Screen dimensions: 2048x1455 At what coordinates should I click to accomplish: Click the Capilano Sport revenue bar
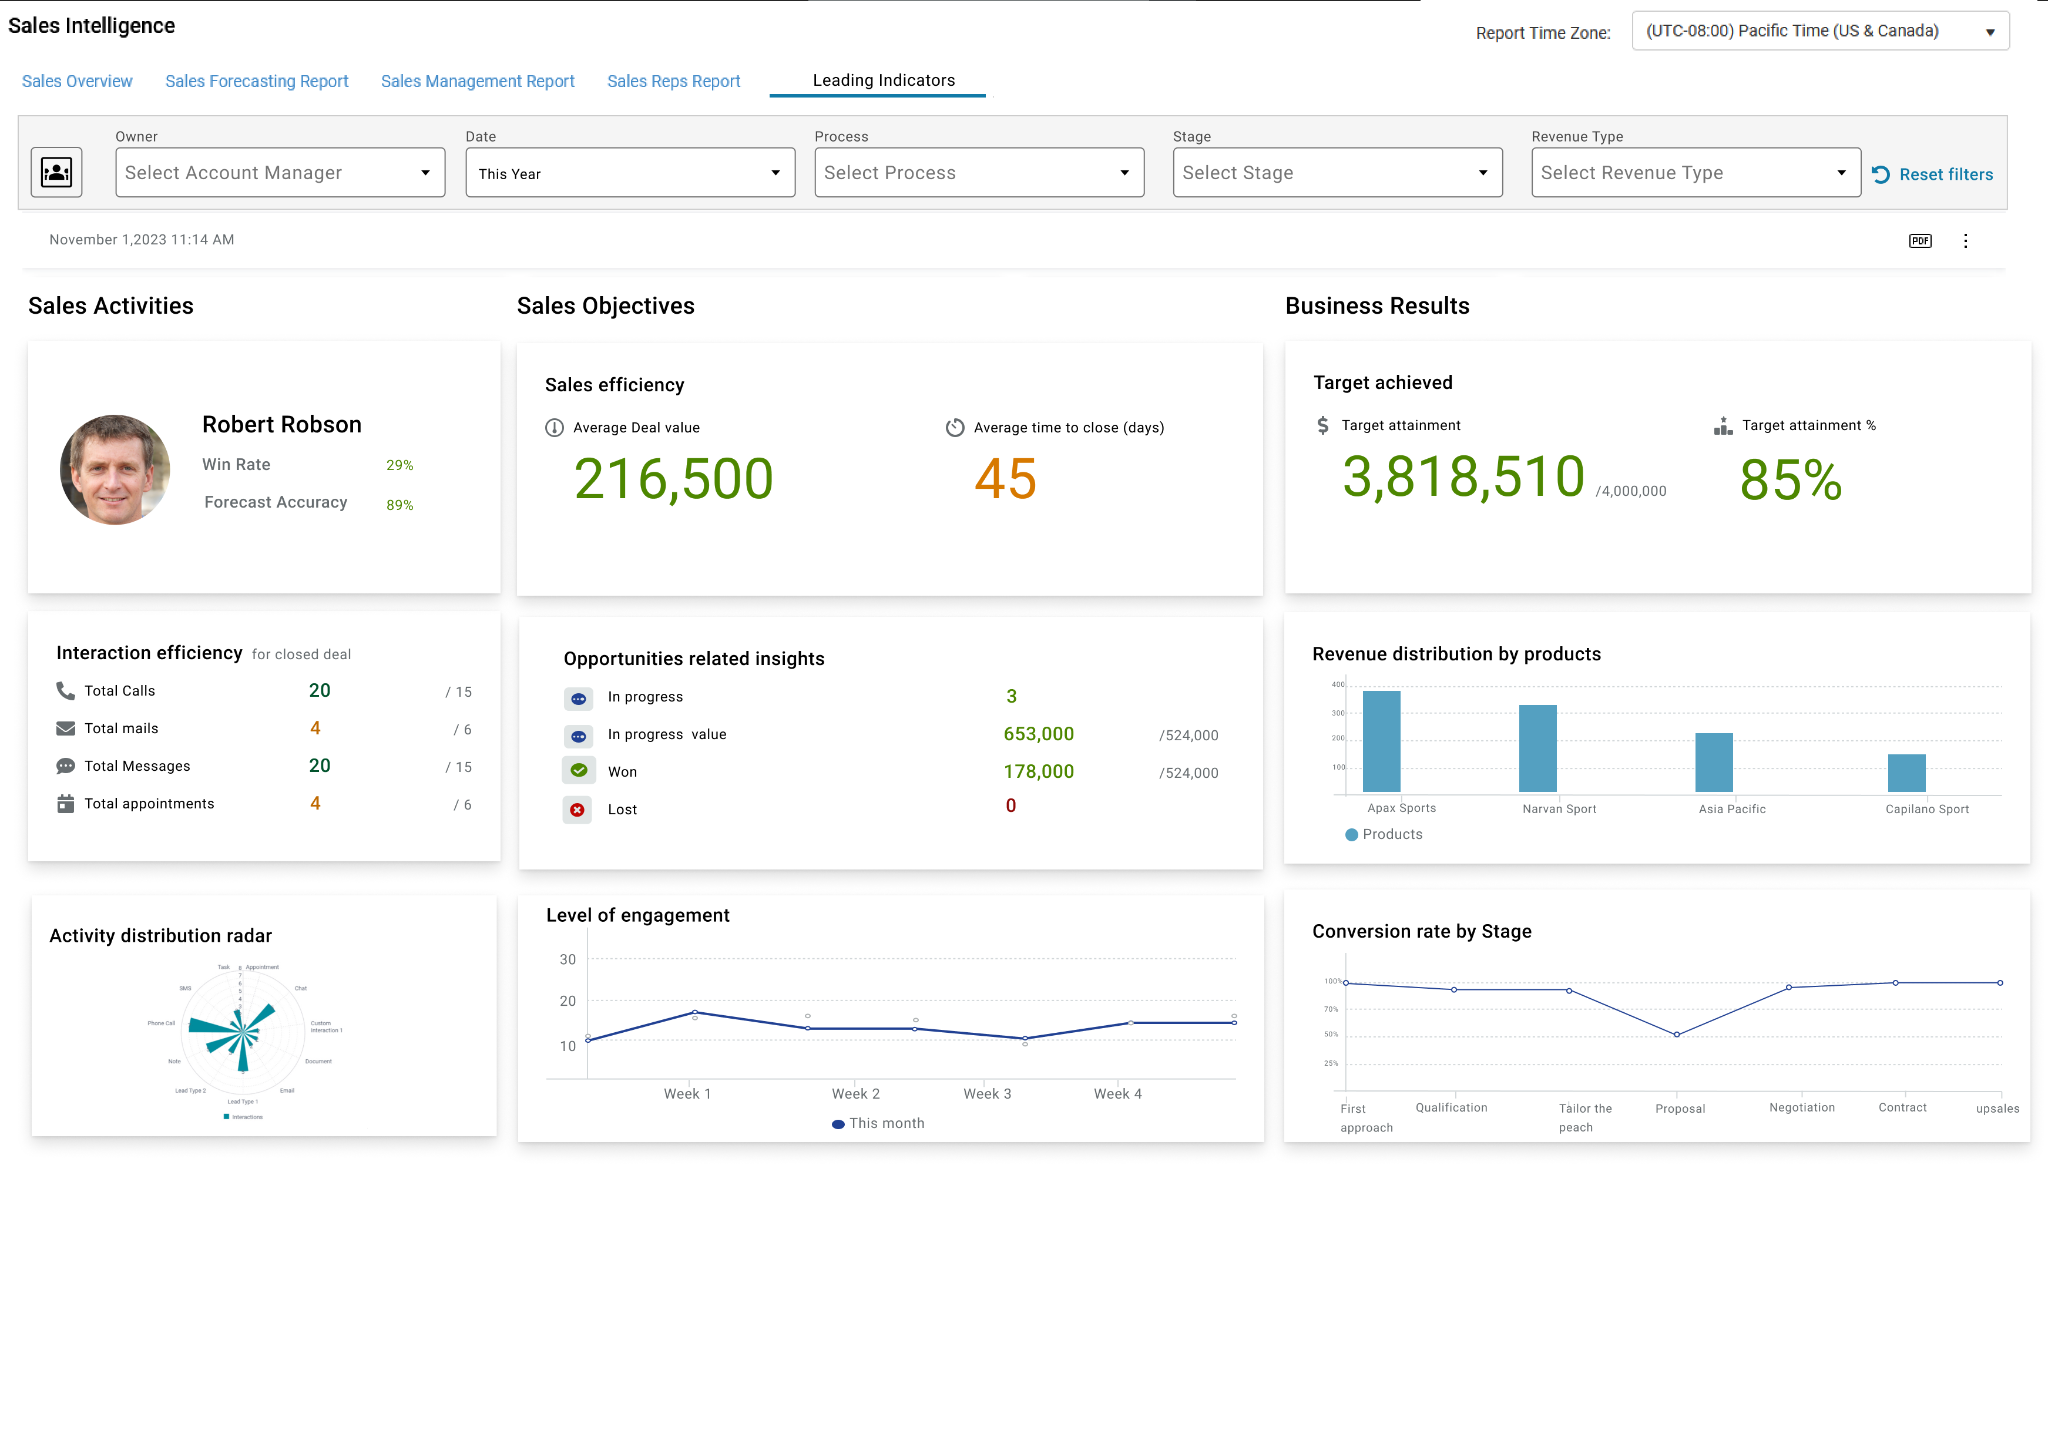[x=1907, y=773]
